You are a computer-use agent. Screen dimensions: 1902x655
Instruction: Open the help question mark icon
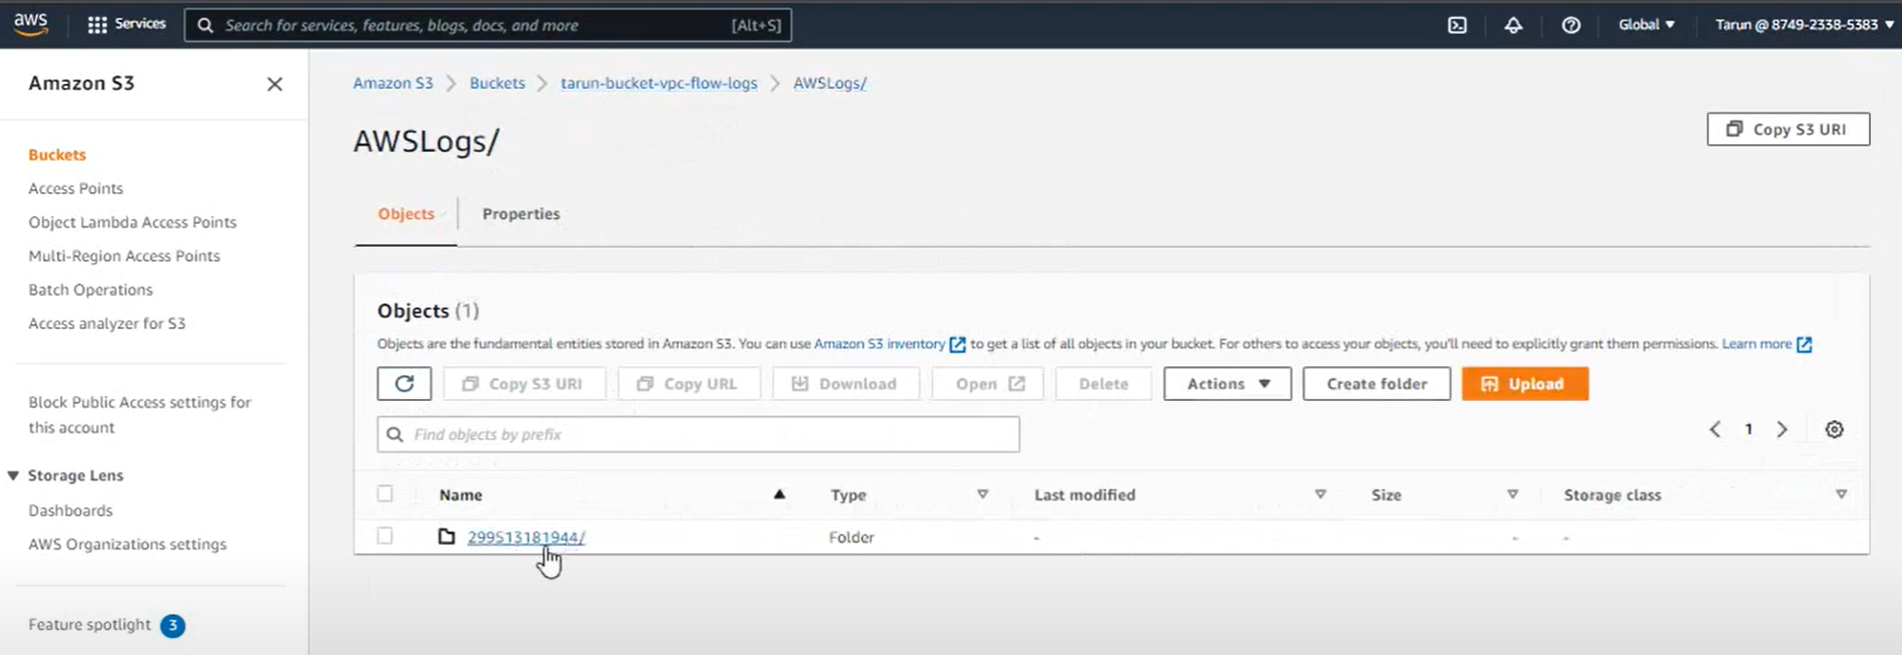pyautogui.click(x=1571, y=25)
